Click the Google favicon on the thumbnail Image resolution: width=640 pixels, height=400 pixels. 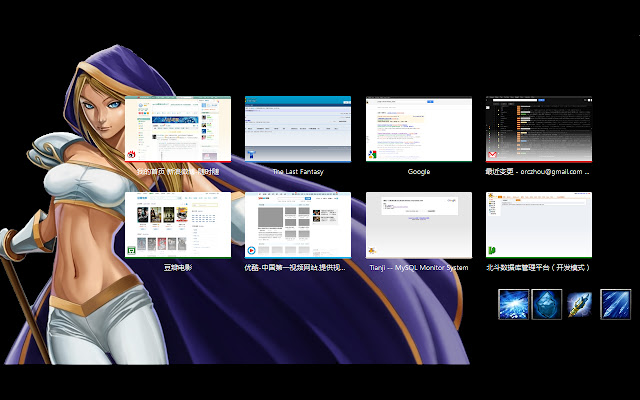pos(372,155)
